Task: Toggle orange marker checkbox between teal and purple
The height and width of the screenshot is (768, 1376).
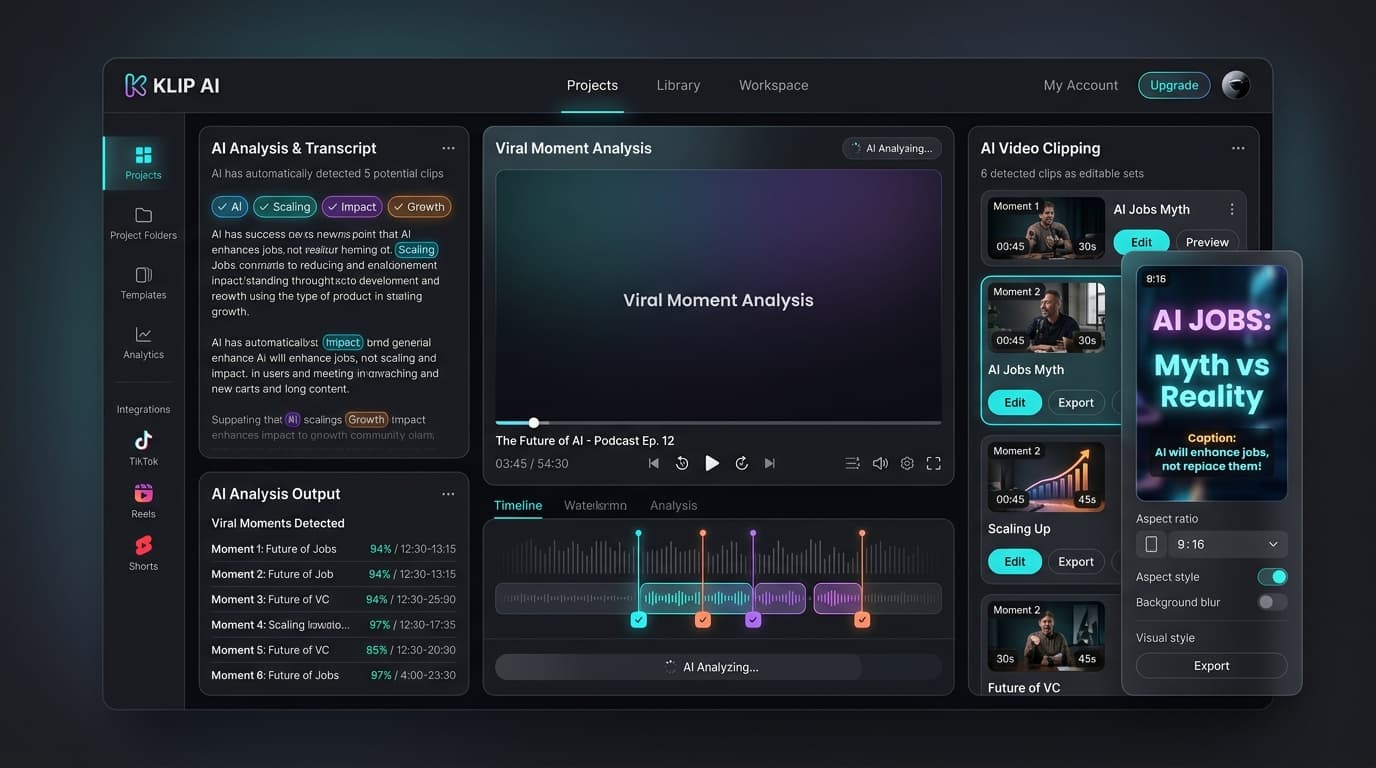Action: pyautogui.click(x=703, y=620)
